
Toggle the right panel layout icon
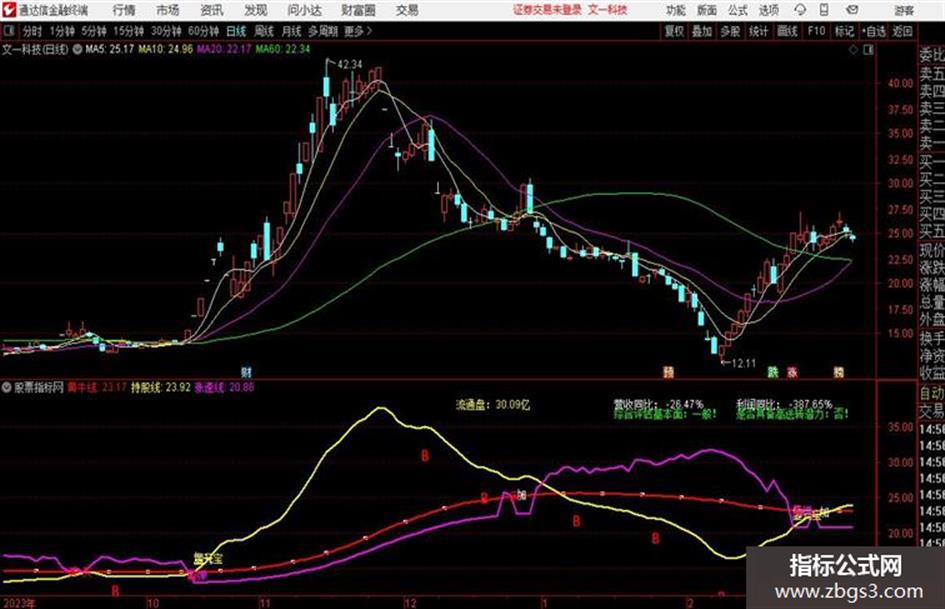click(x=868, y=50)
